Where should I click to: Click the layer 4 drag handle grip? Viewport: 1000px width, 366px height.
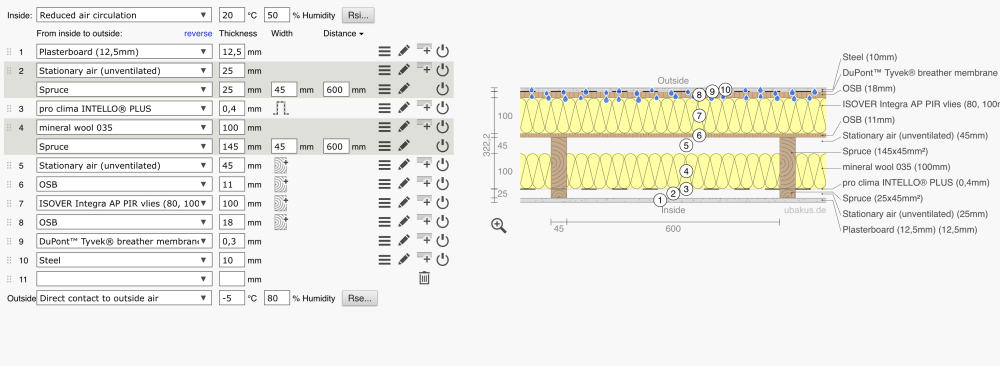9,128
